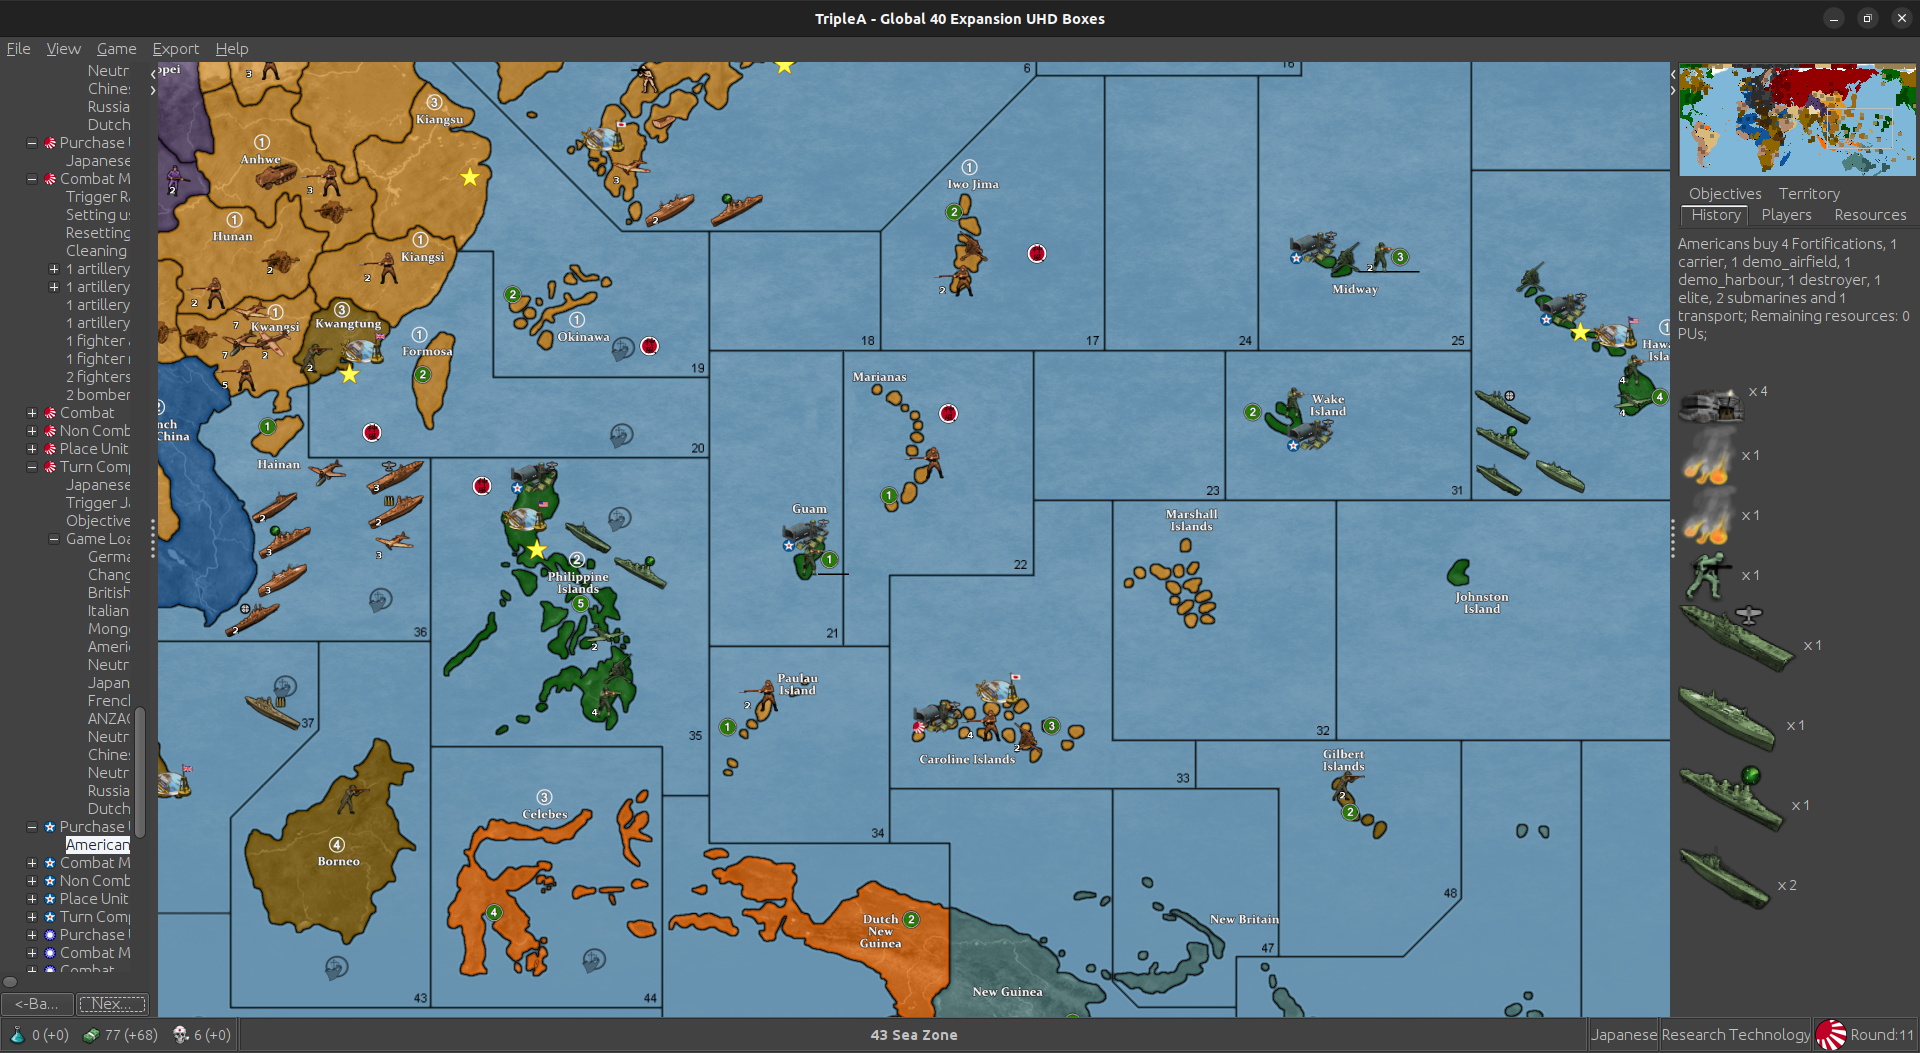This screenshot has width=1920, height=1053.
Task: Open the Game menu
Action: tap(116, 49)
